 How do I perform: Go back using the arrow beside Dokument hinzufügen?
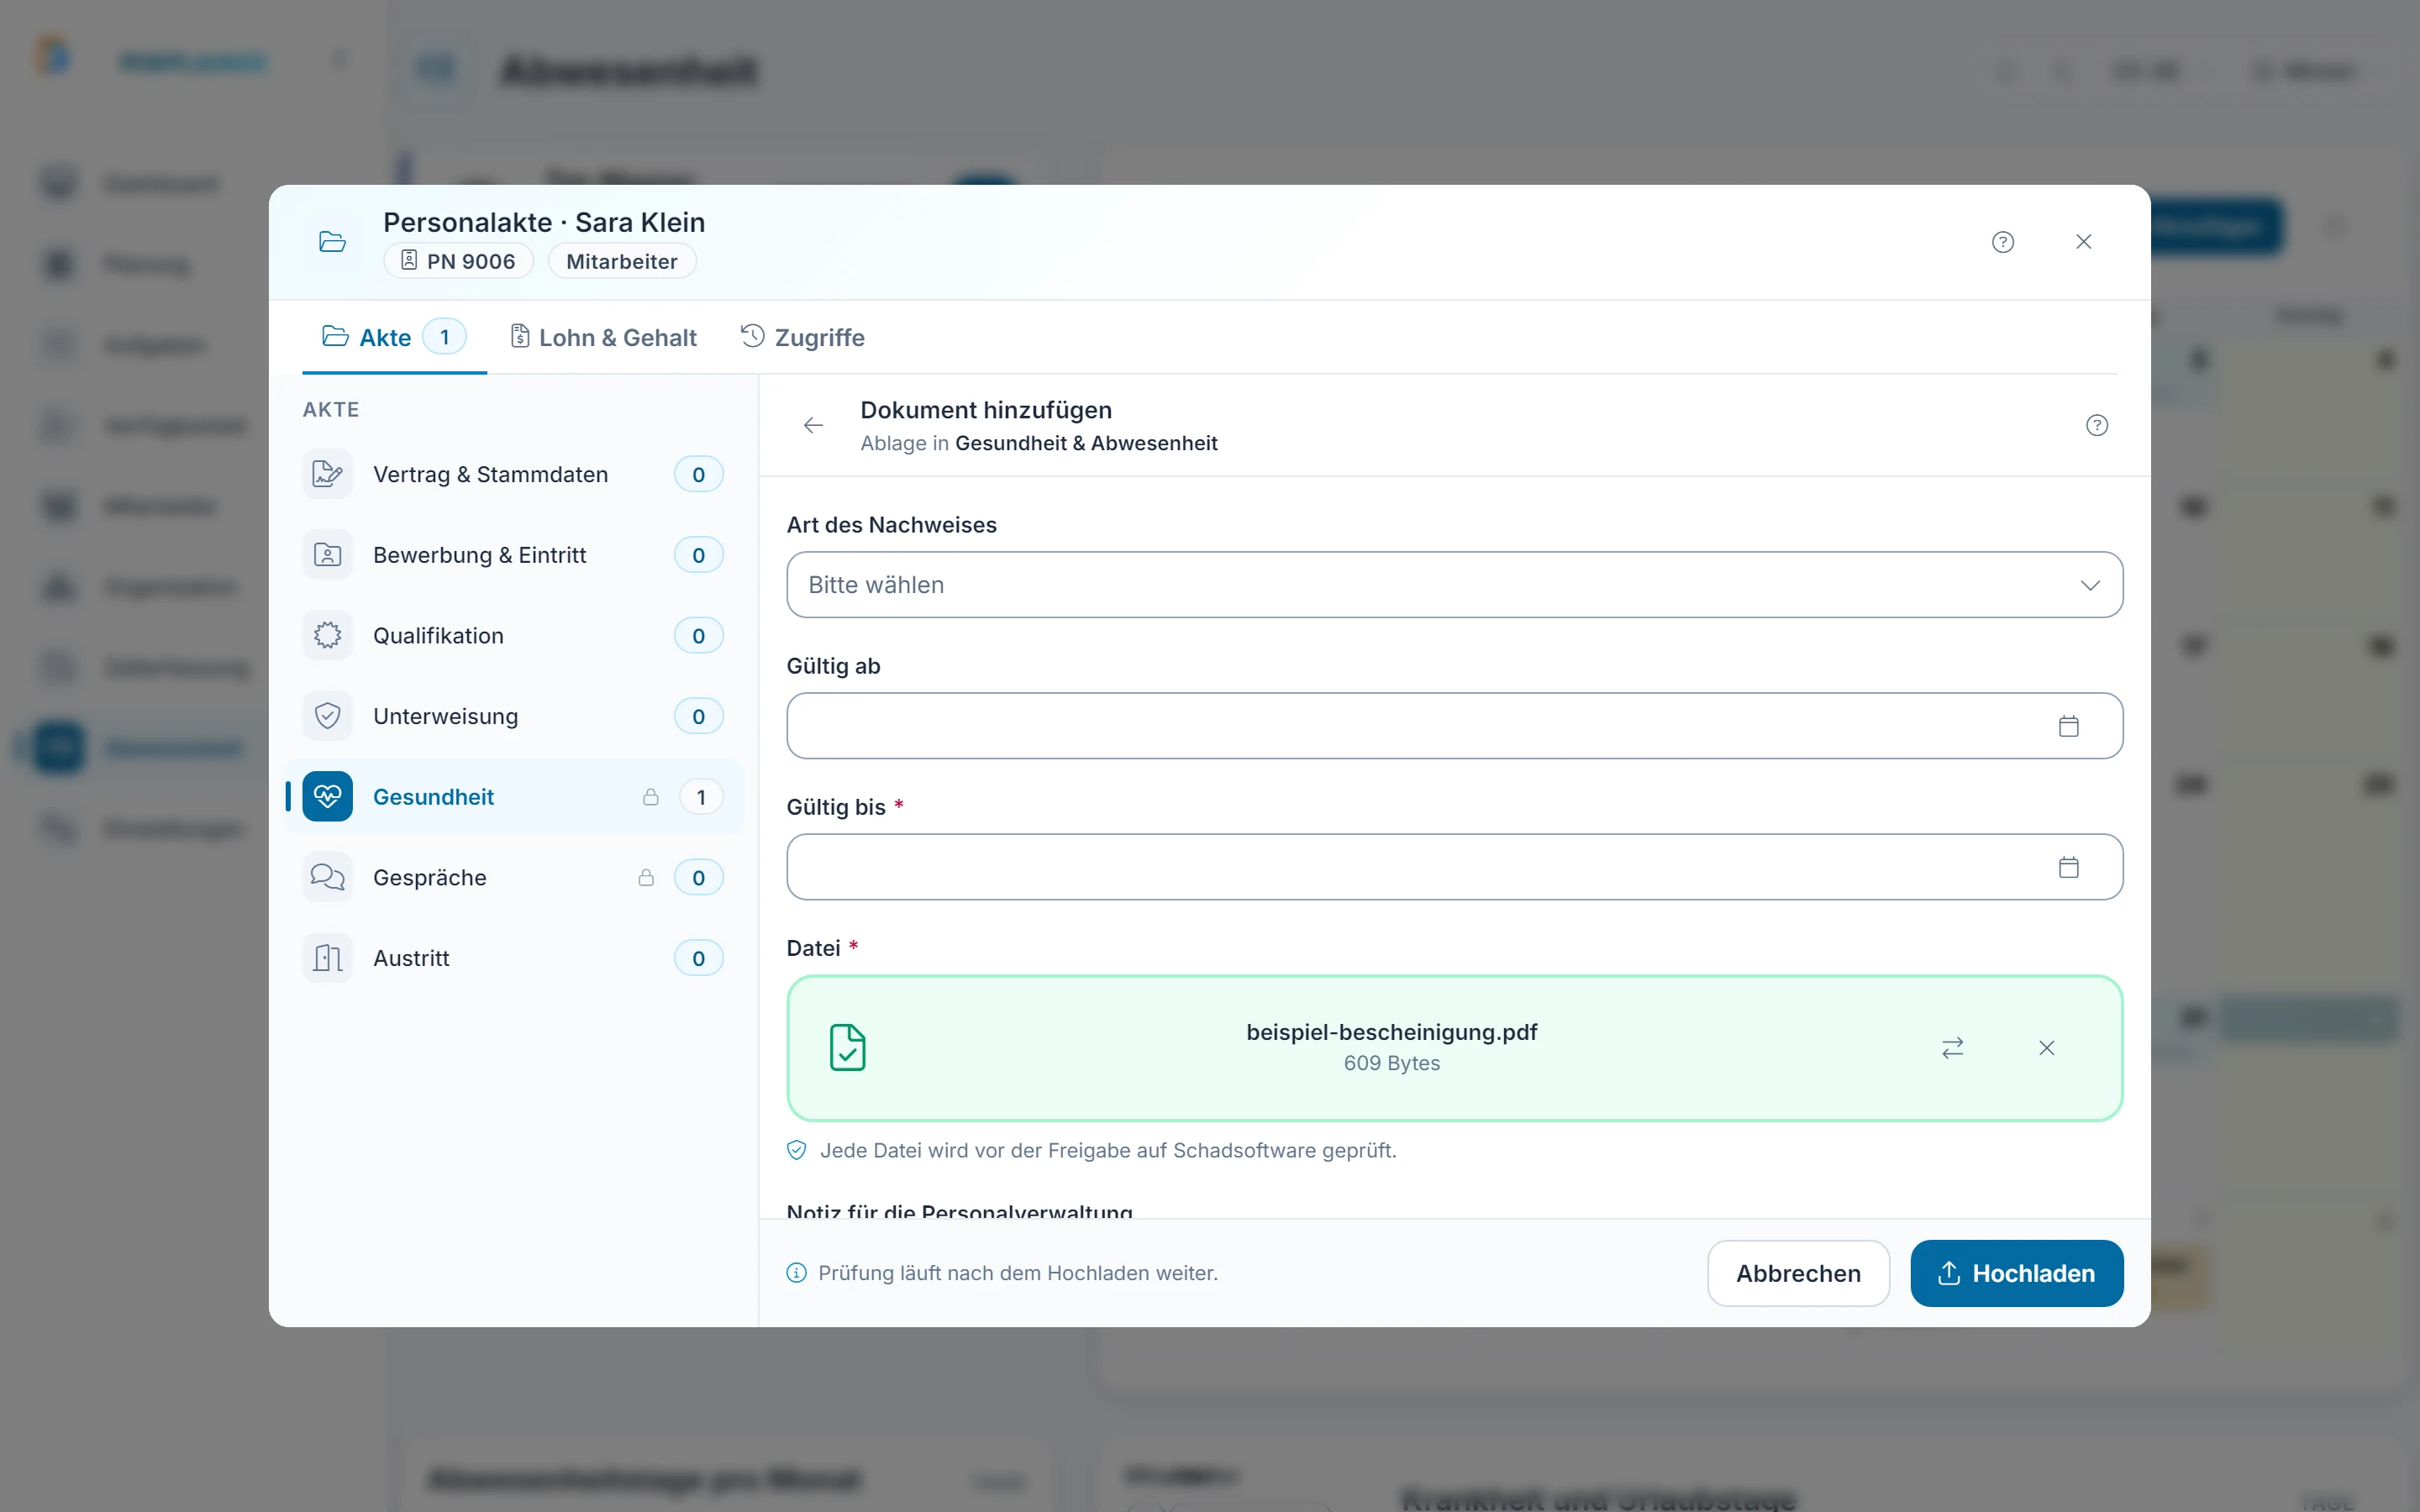coord(813,426)
